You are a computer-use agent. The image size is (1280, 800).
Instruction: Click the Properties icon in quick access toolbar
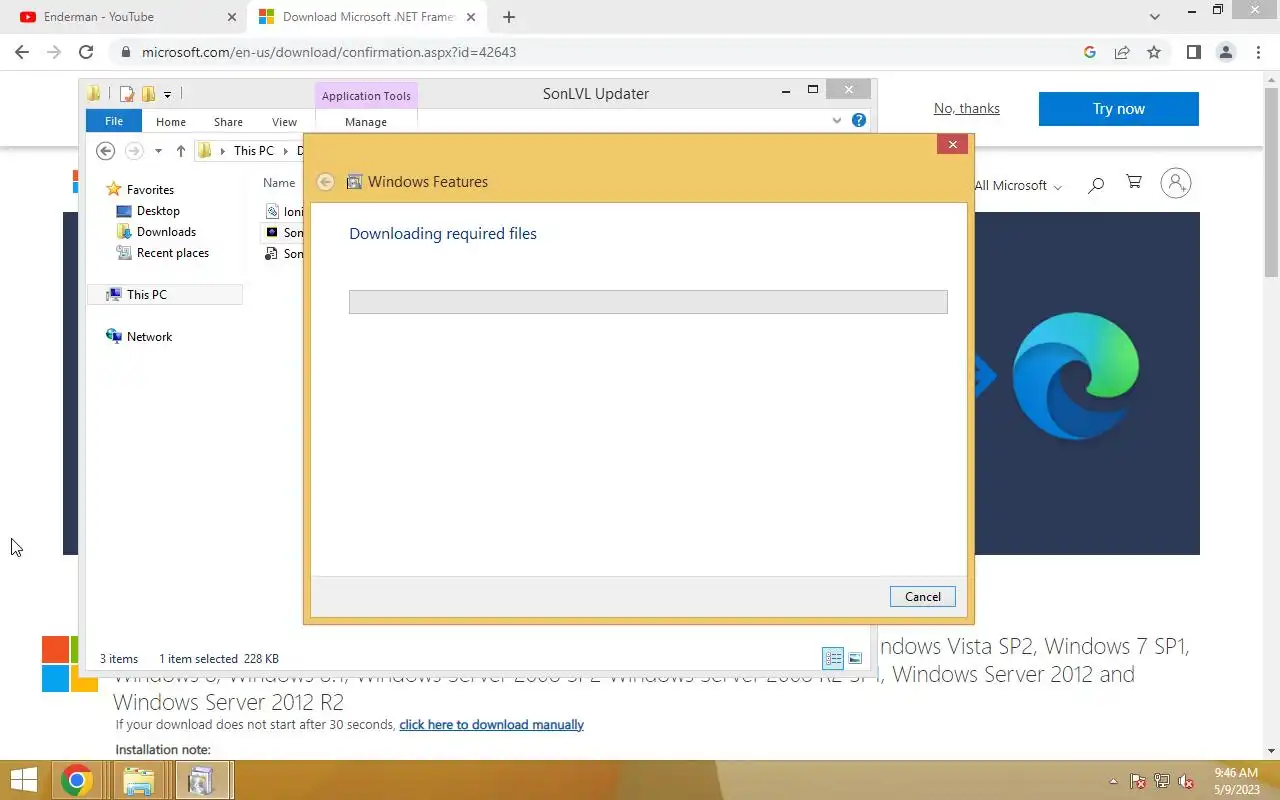127,94
